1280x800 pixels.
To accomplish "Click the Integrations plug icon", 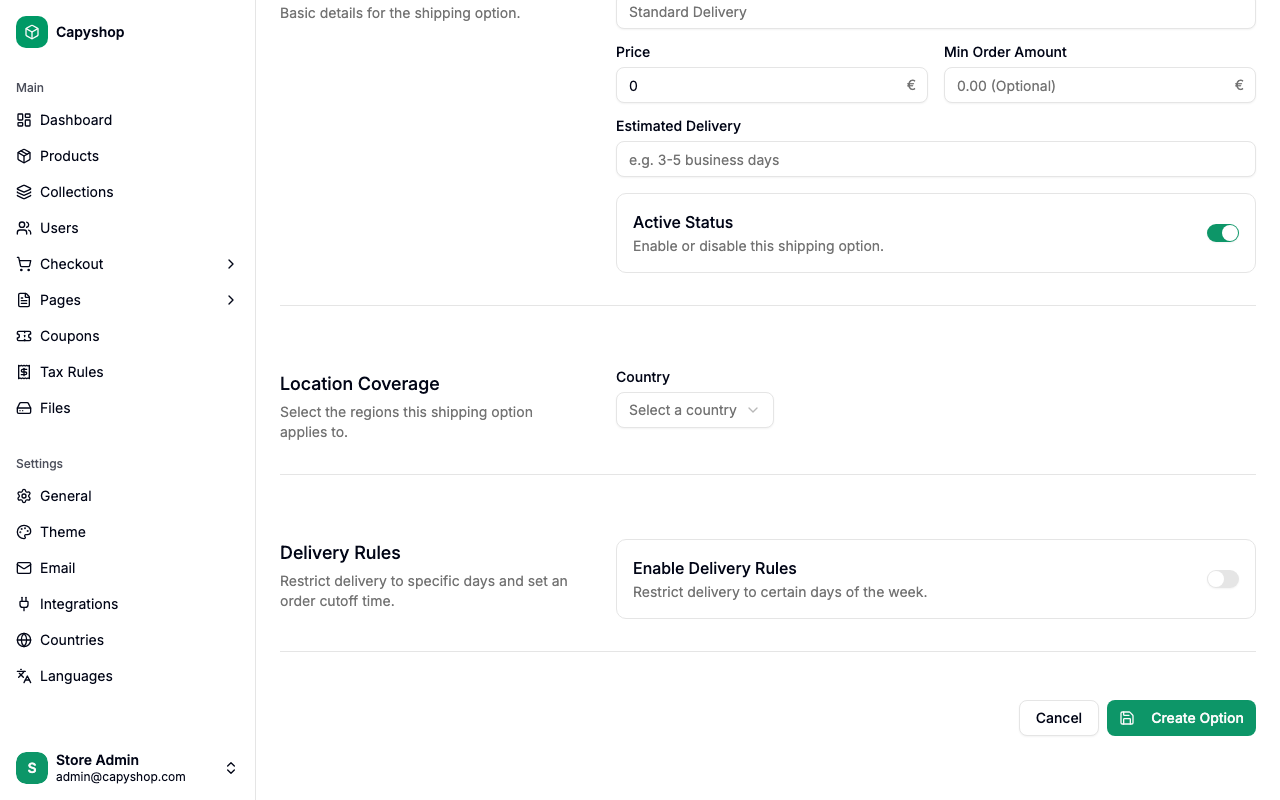I will (24, 604).
